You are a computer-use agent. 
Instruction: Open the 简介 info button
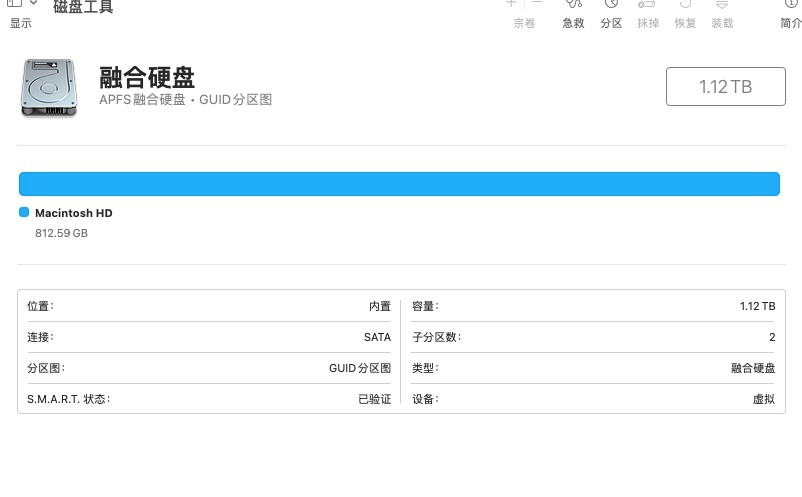coord(791,14)
